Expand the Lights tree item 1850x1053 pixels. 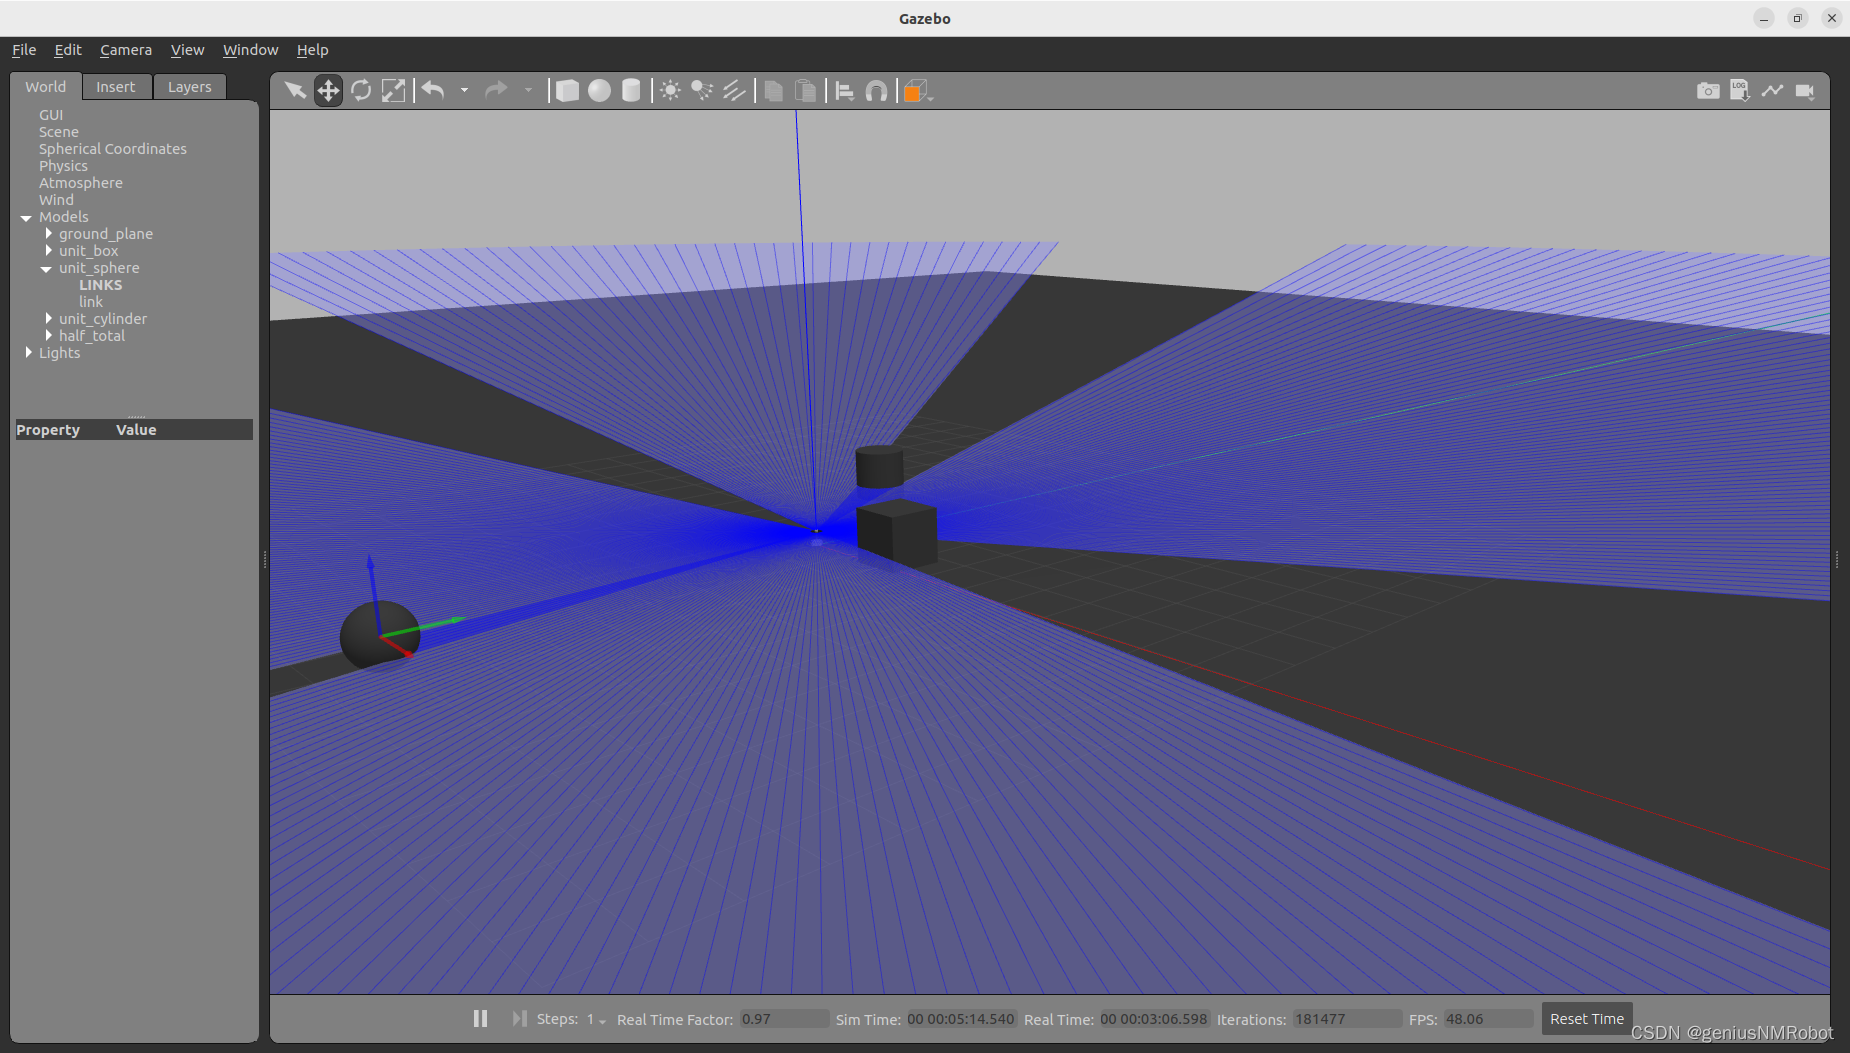28,352
